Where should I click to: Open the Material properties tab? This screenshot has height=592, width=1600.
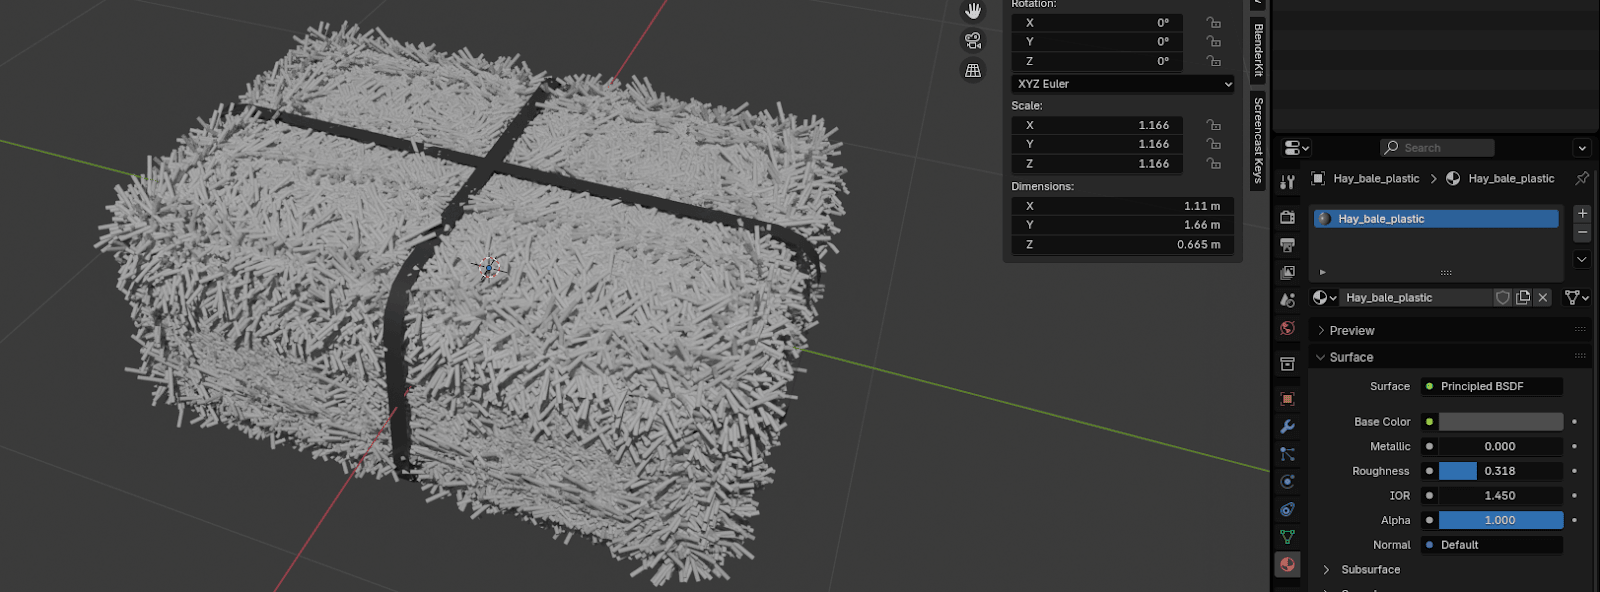click(x=1287, y=565)
